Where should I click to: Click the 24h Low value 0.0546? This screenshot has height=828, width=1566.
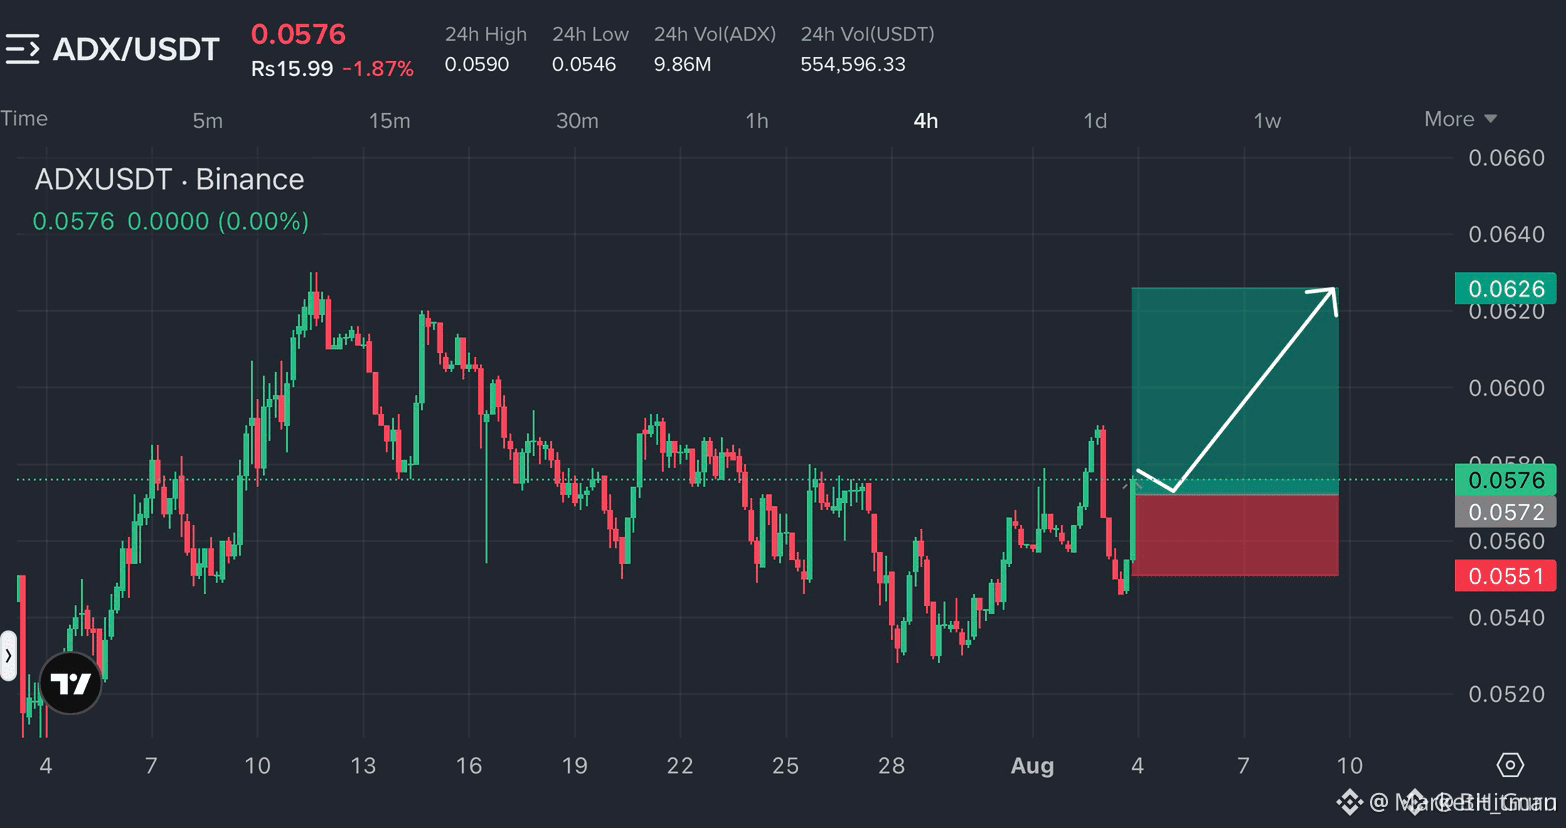[x=584, y=64]
